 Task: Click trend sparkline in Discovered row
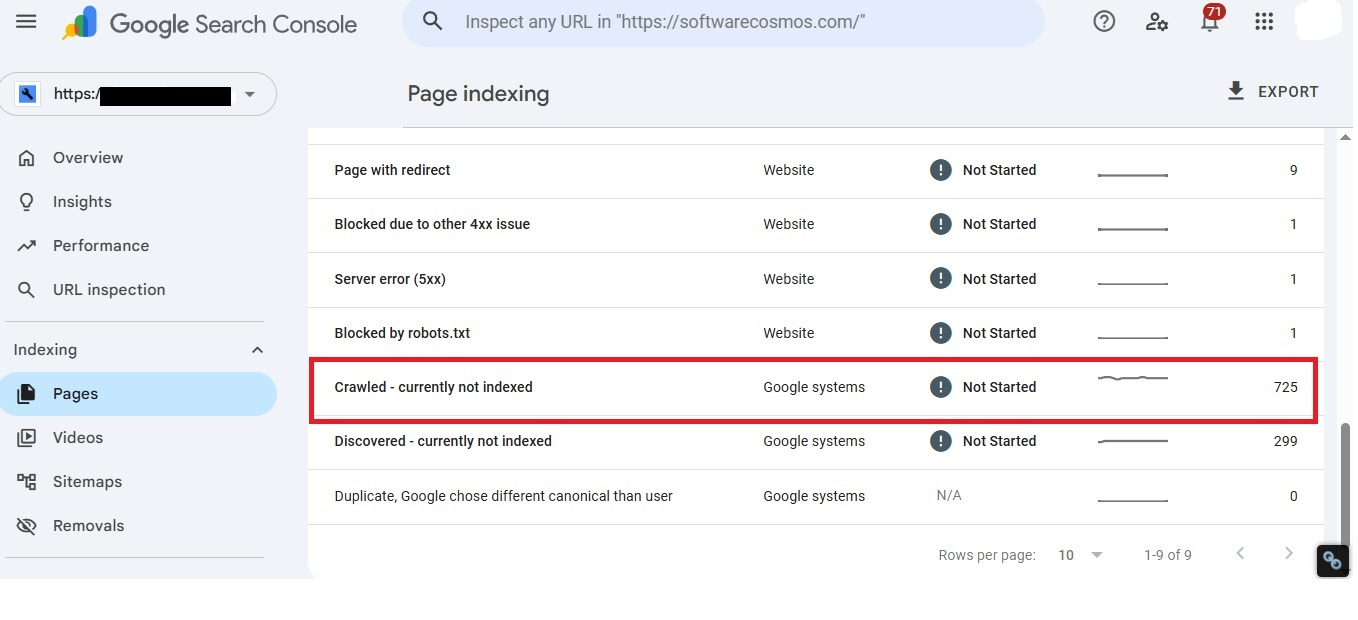point(1133,441)
